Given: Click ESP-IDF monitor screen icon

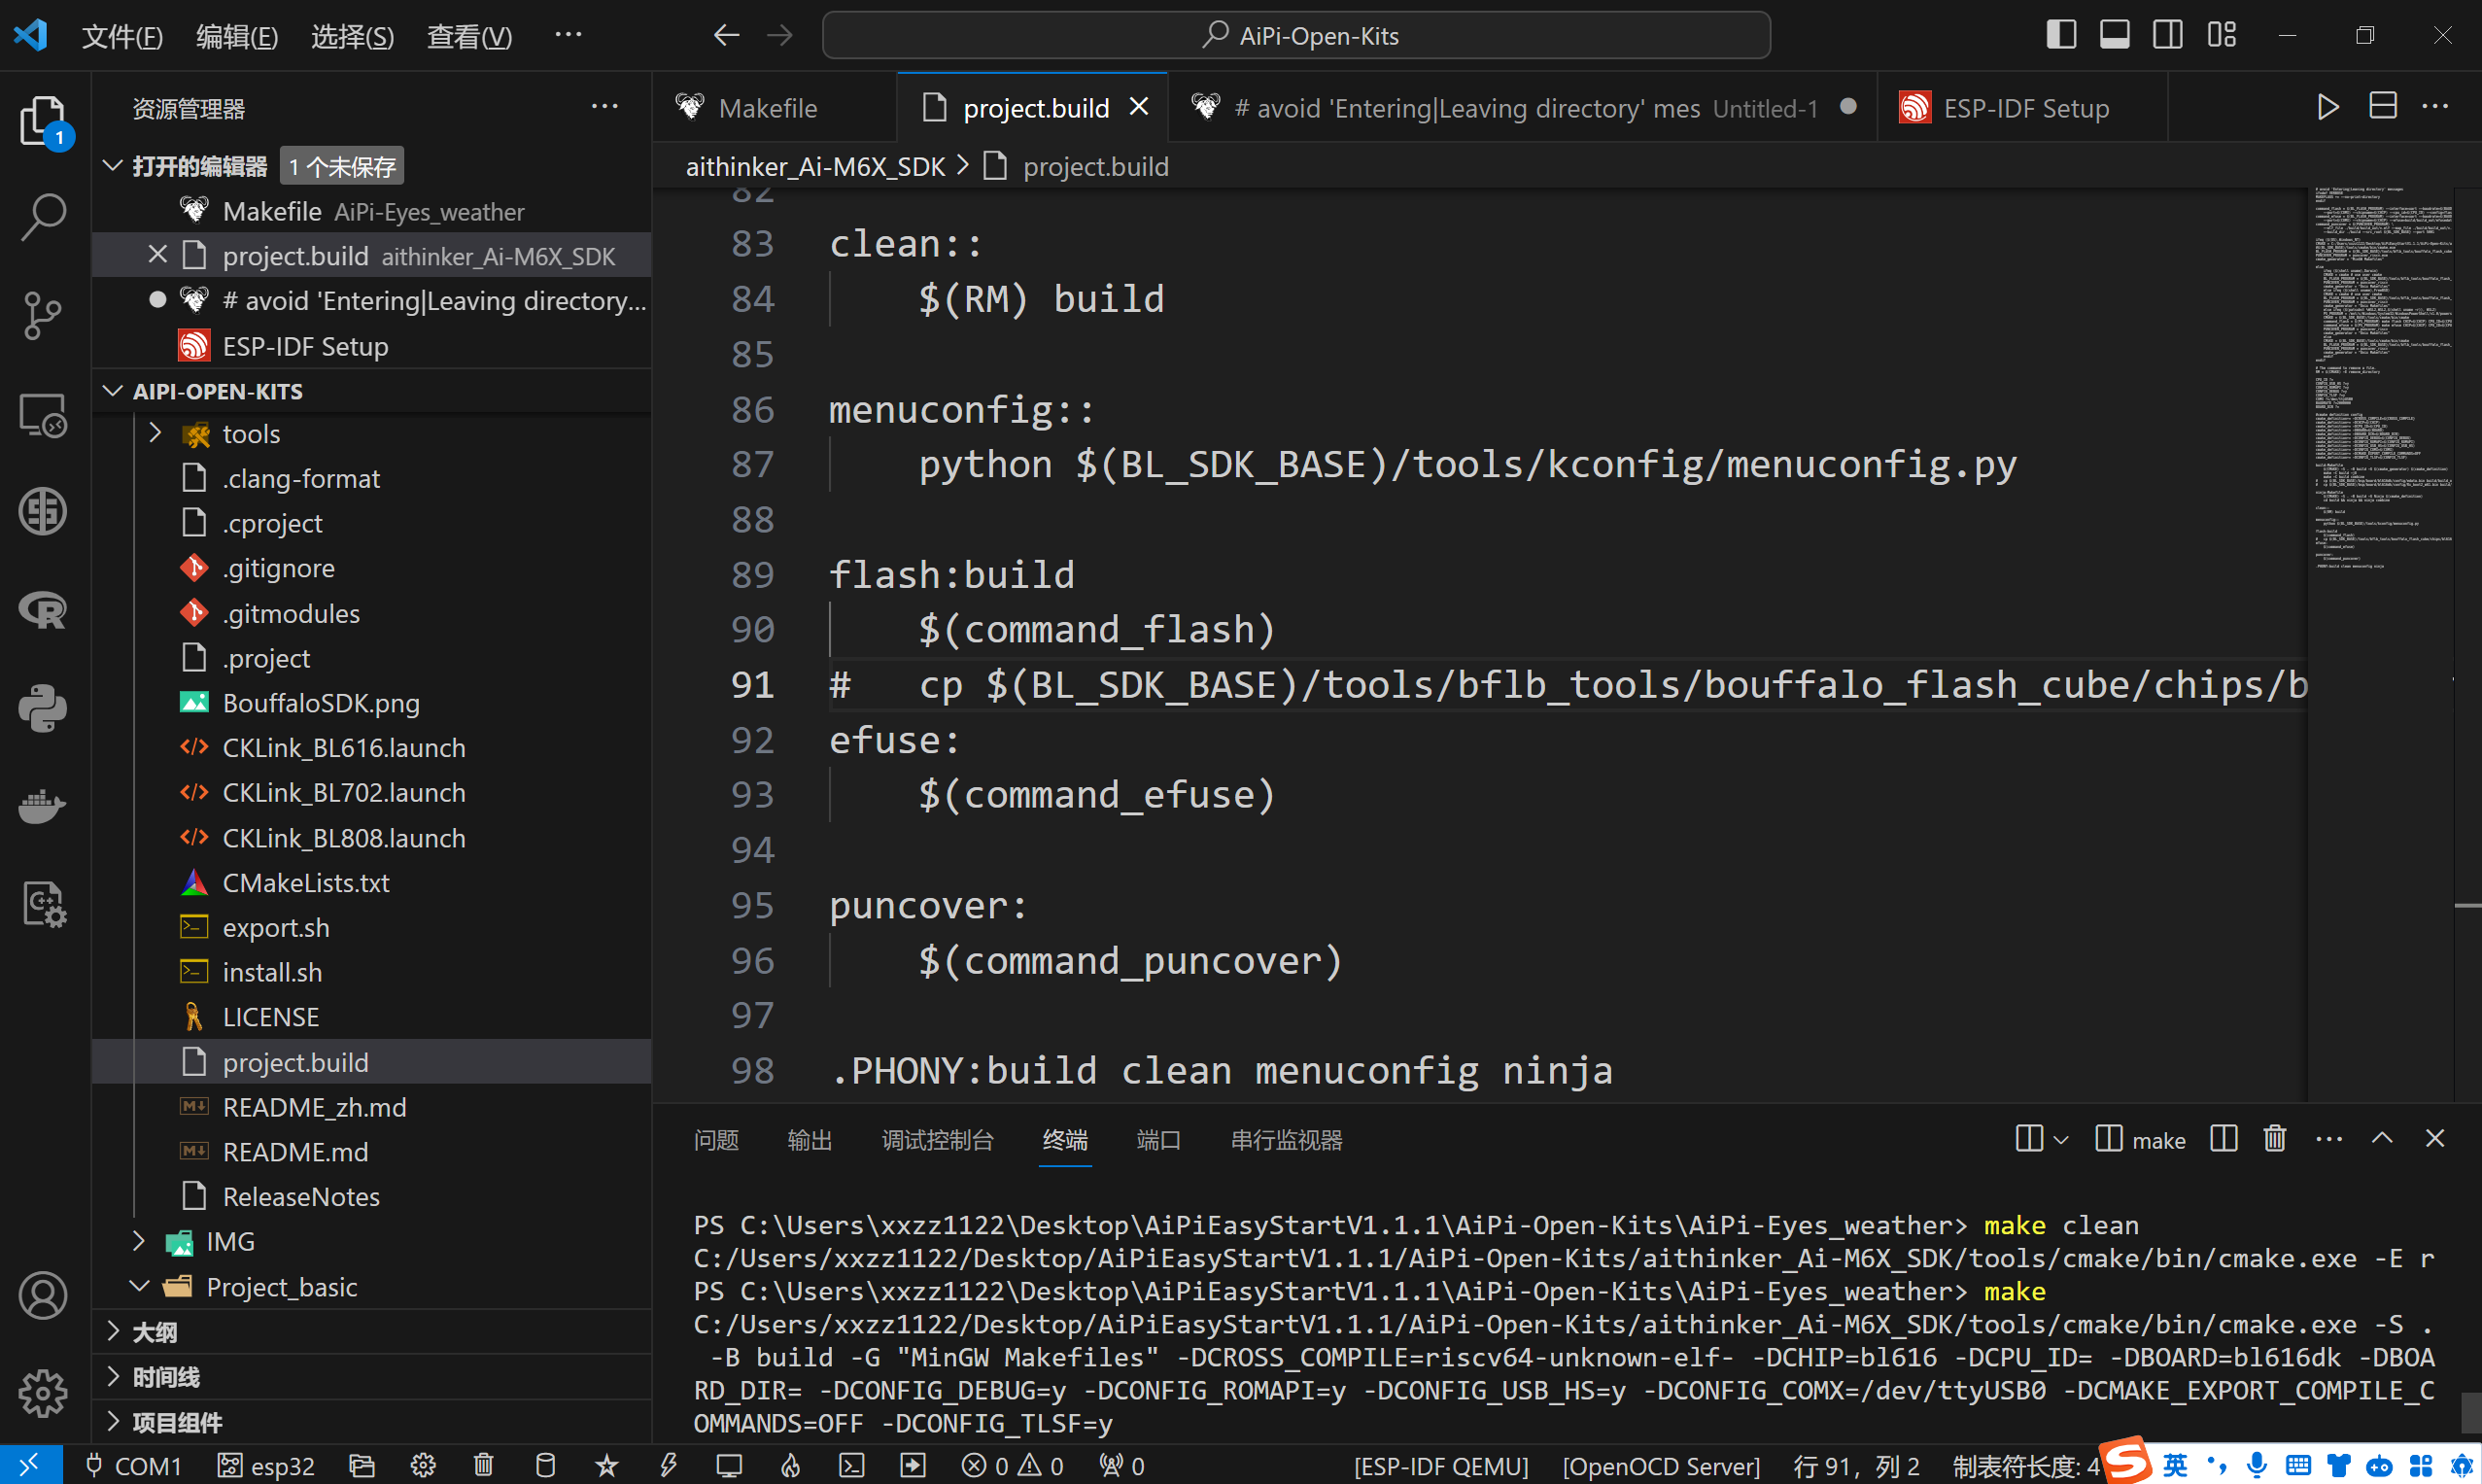Looking at the screenshot, I should click(x=729, y=1466).
